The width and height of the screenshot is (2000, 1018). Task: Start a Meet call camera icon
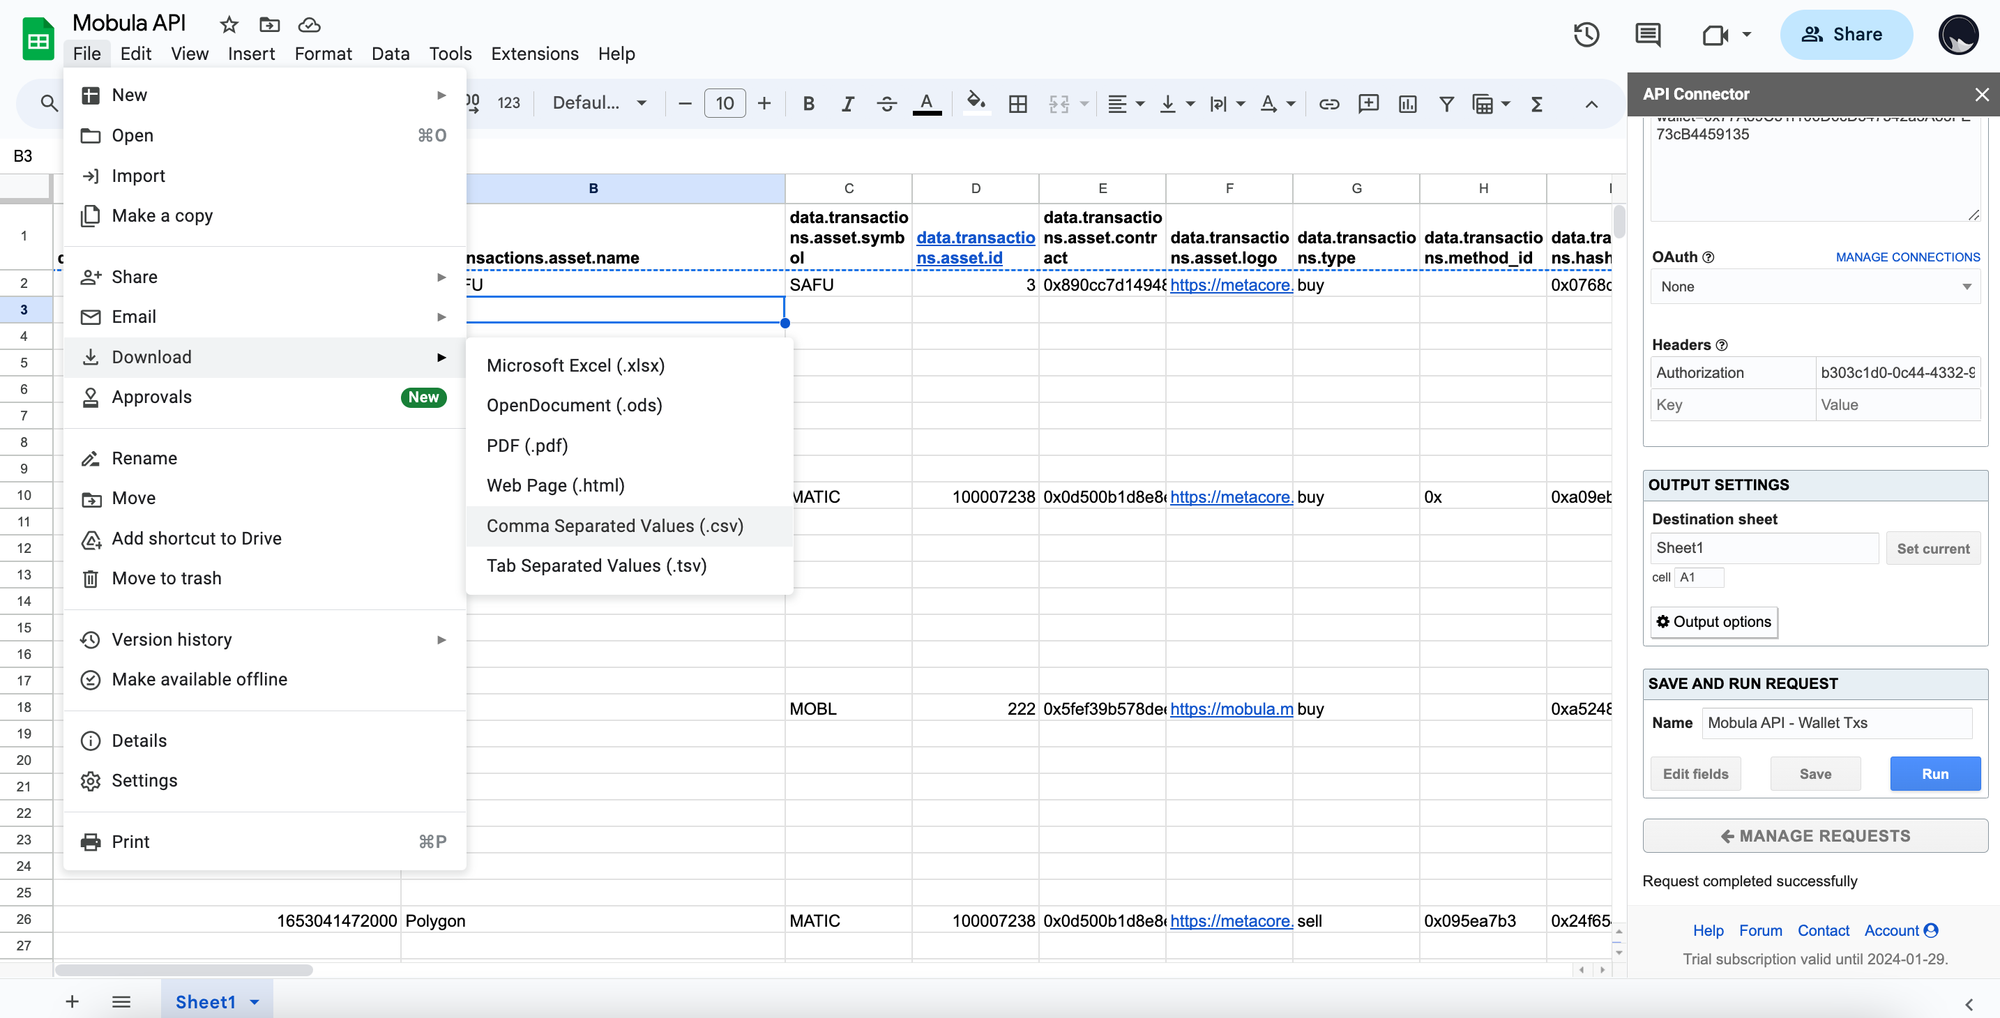[1715, 35]
